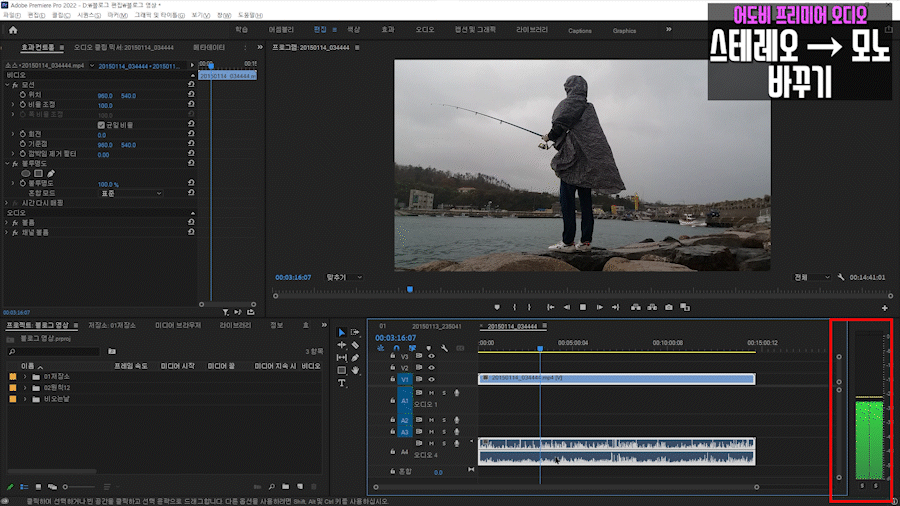Toggle Linked Selection in timeline
Viewport: 900px width, 506px height.
pyautogui.click(x=412, y=348)
